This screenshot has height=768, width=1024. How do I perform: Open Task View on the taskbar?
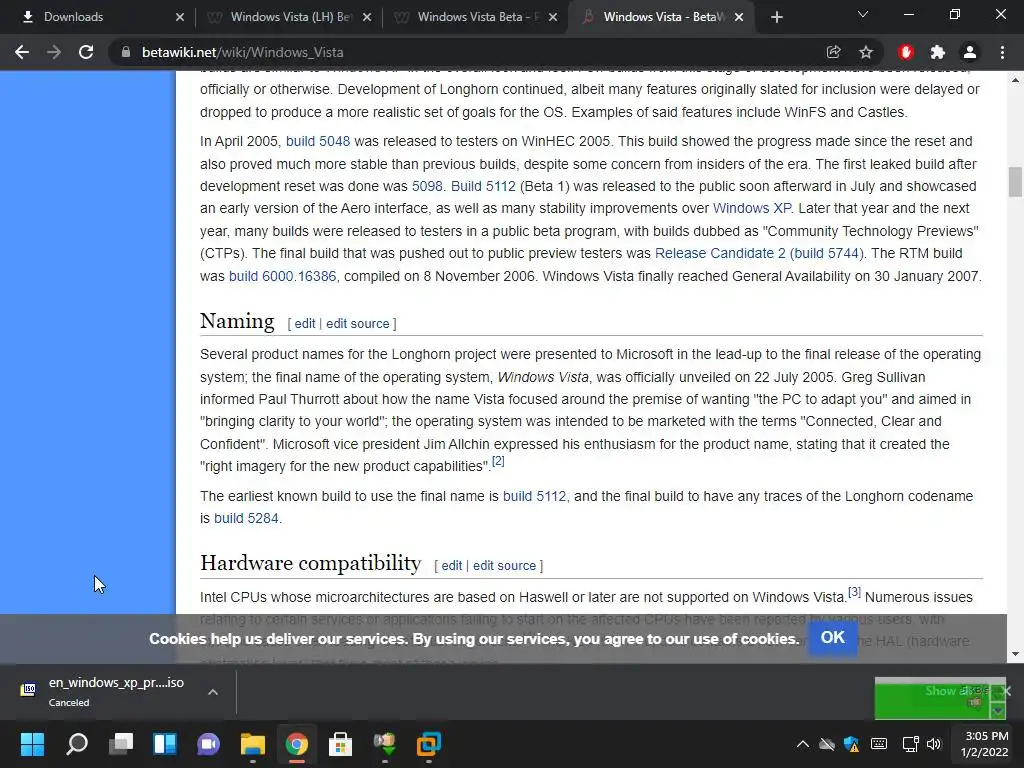[x=121, y=744]
